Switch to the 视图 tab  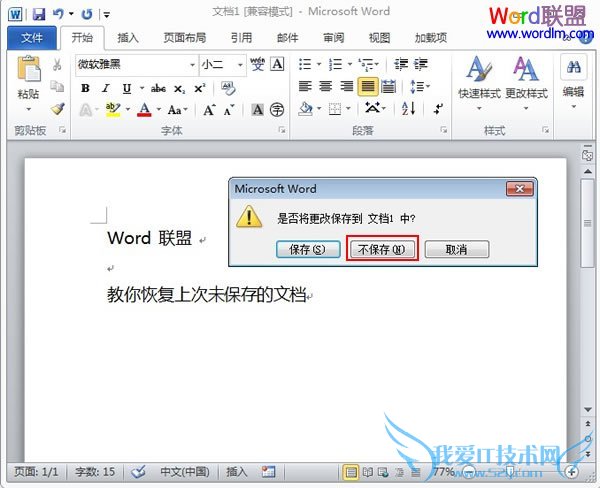[x=379, y=38]
